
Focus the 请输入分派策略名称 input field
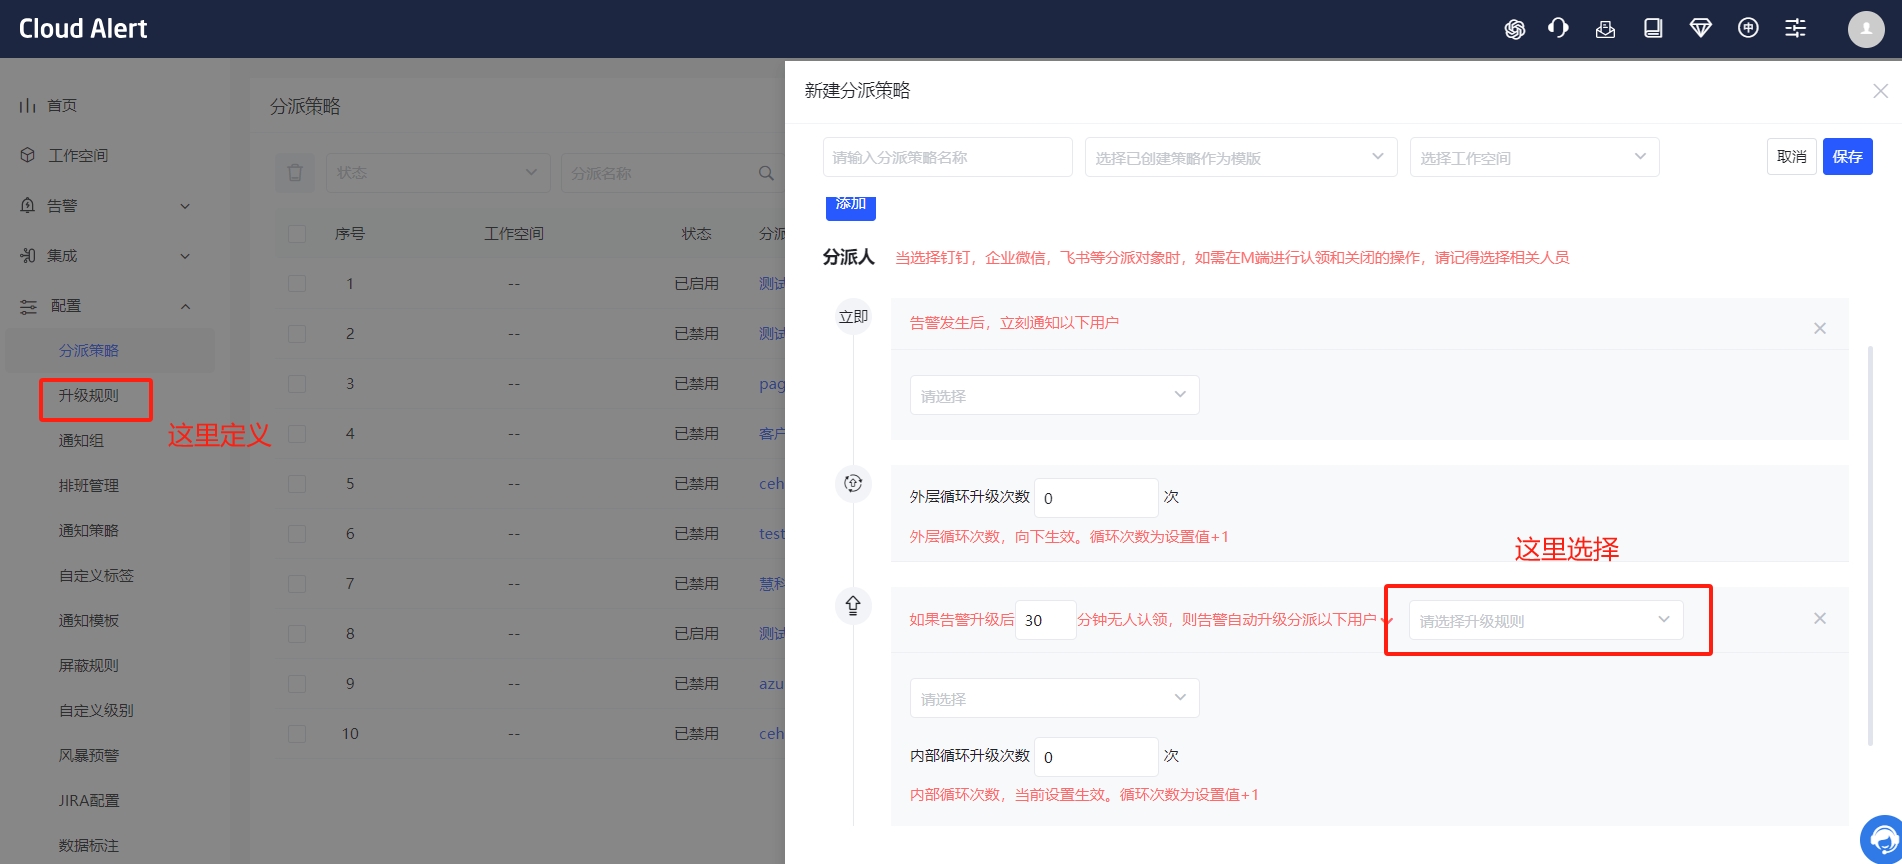coord(947,157)
